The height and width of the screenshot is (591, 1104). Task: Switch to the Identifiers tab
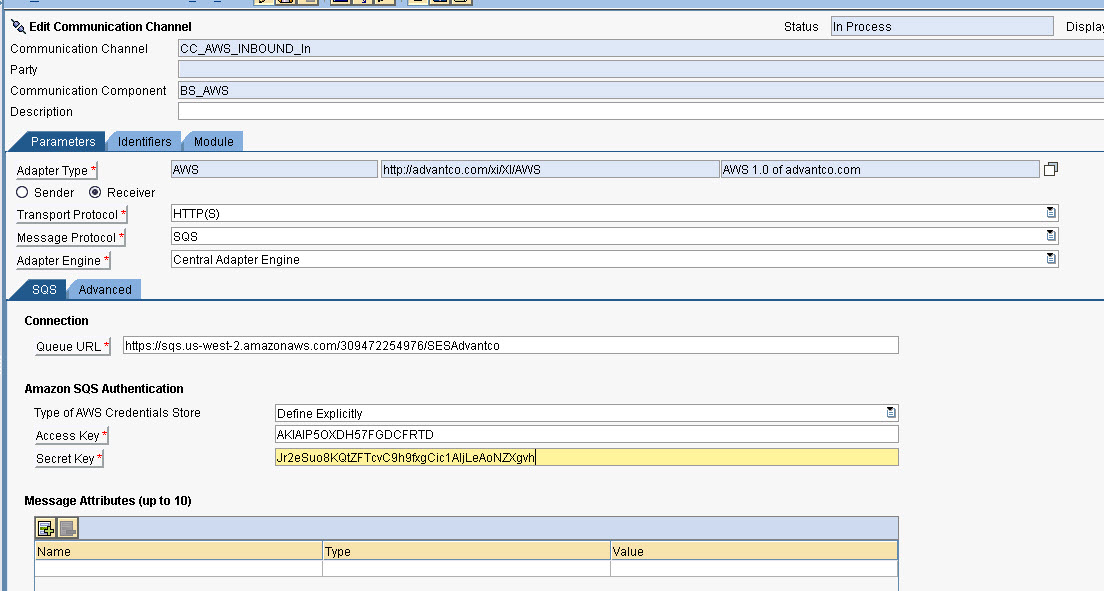(144, 142)
